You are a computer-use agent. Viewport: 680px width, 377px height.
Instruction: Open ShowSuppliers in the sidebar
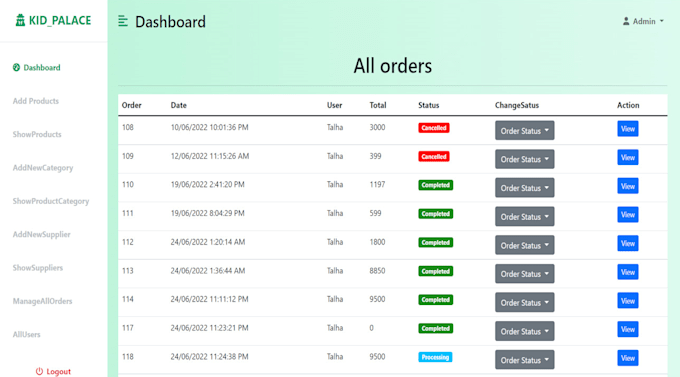[x=38, y=268]
